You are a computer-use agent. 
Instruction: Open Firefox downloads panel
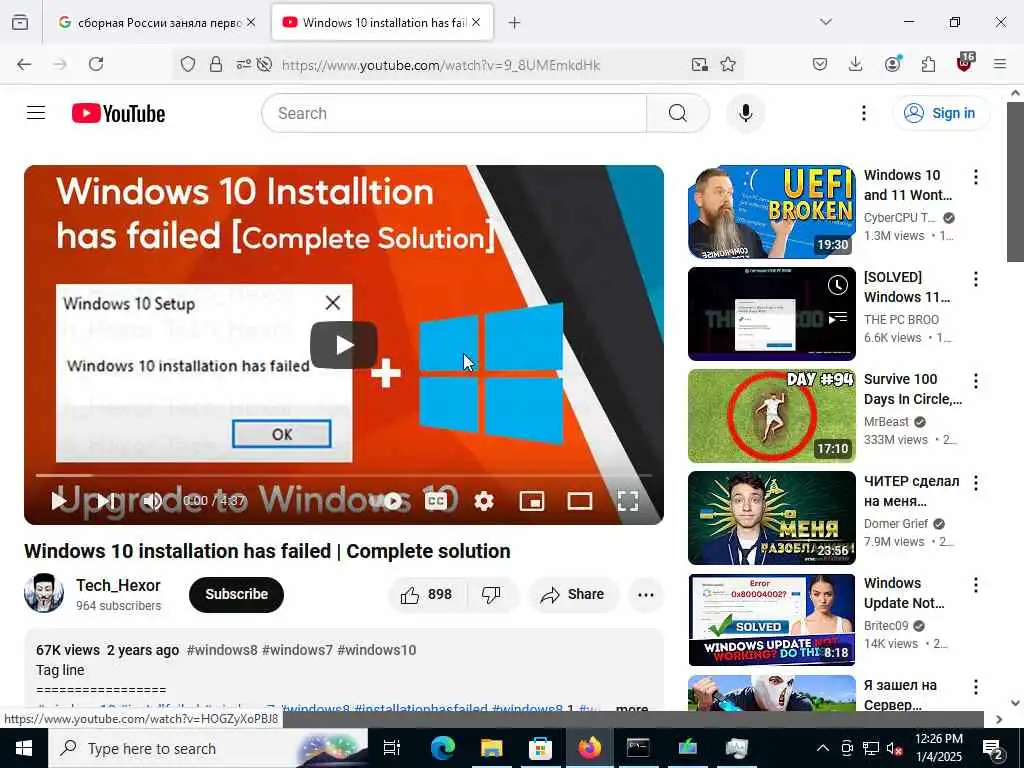pyautogui.click(x=856, y=64)
